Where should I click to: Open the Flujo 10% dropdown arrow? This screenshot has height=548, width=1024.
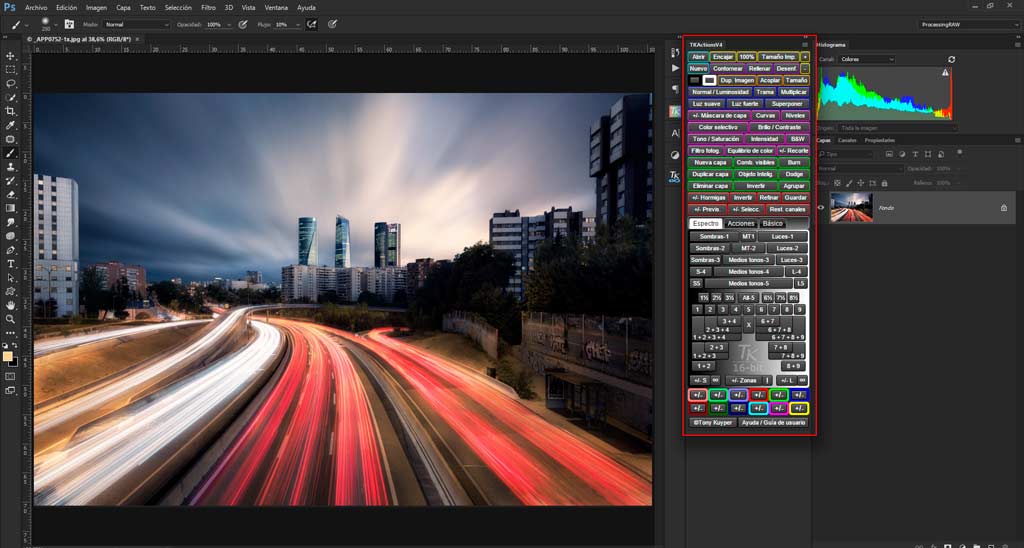[298, 24]
